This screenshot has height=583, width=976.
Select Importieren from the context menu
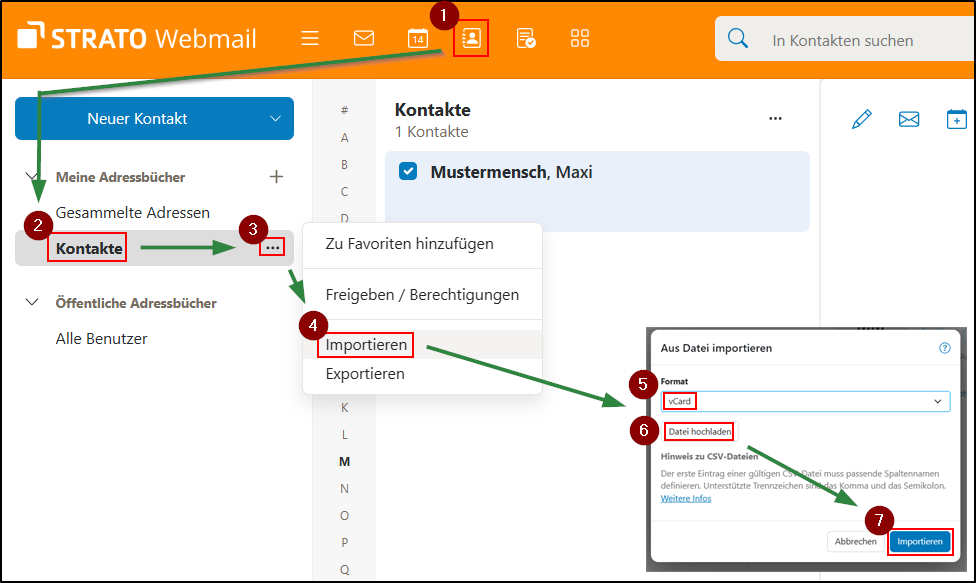pyautogui.click(x=366, y=346)
